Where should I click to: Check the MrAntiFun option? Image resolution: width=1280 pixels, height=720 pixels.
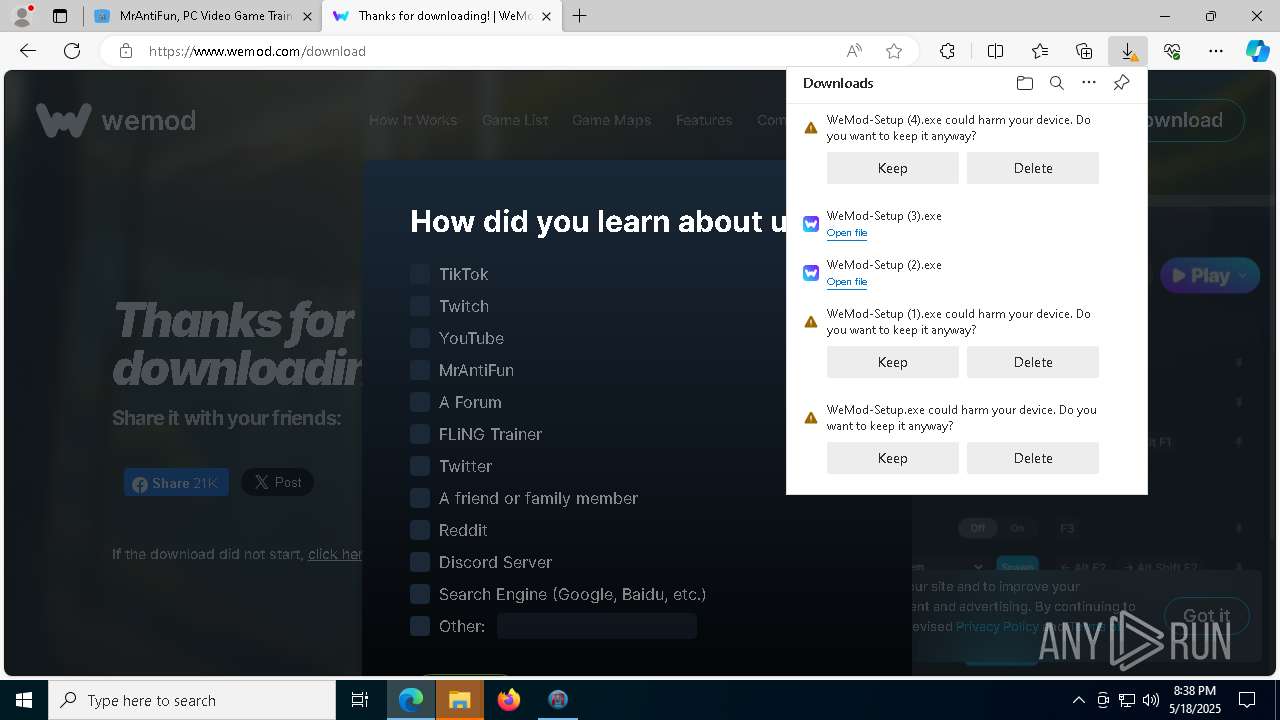click(x=420, y=370)
